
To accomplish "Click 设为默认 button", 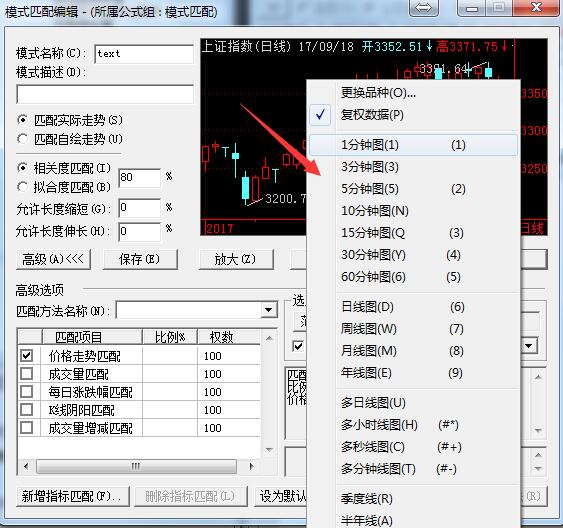I will (280, 496).
